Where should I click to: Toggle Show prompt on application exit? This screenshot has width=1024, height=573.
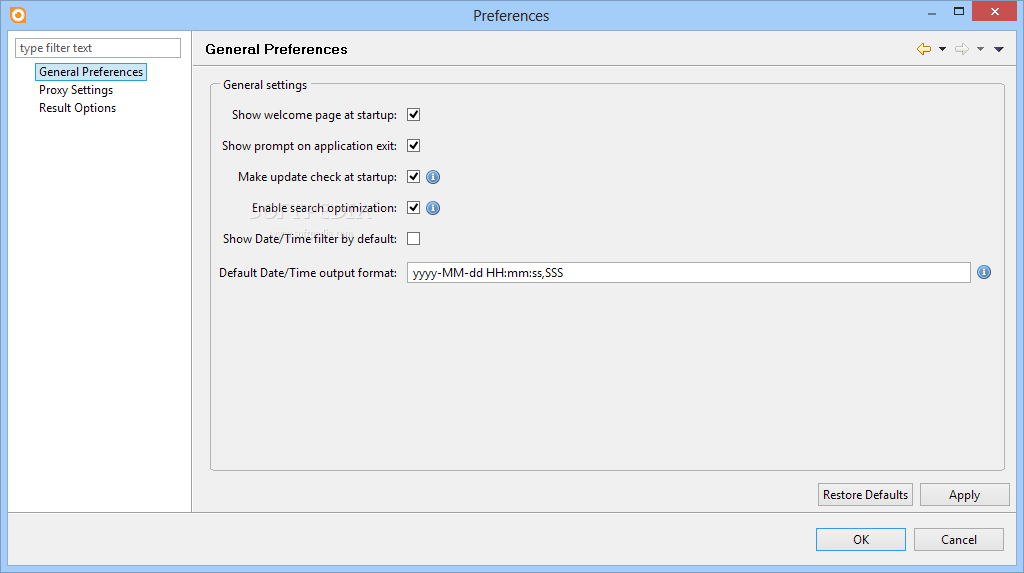point(413,146)
